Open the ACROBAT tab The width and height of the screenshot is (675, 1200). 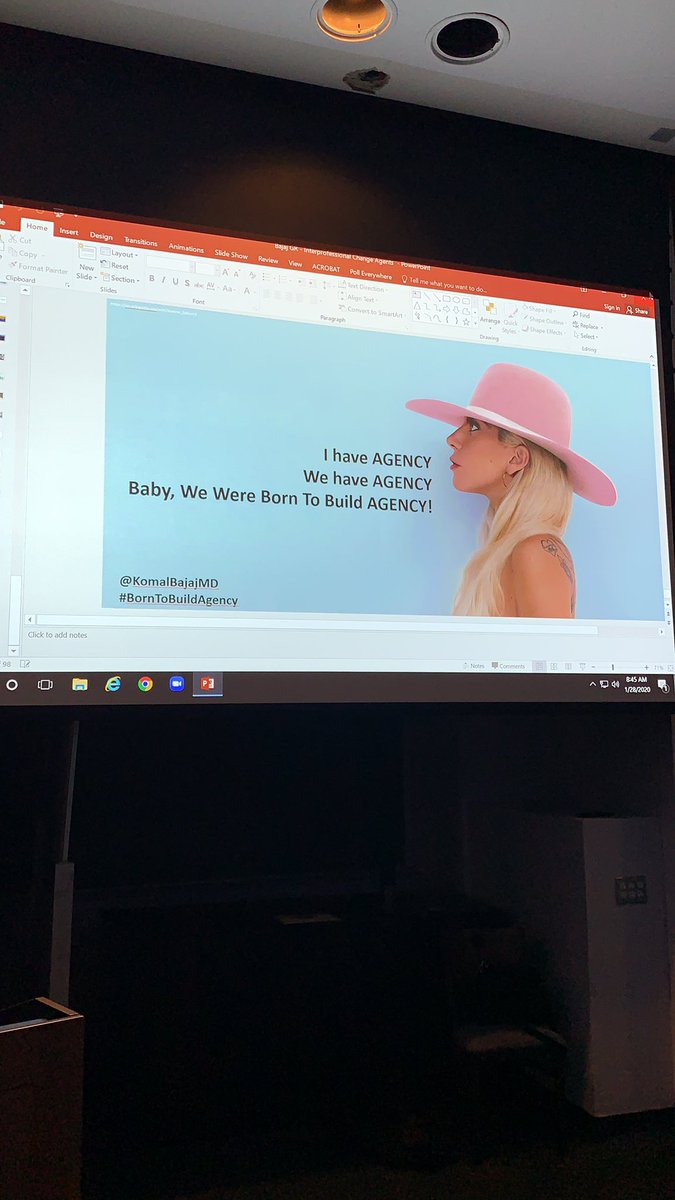325,268
